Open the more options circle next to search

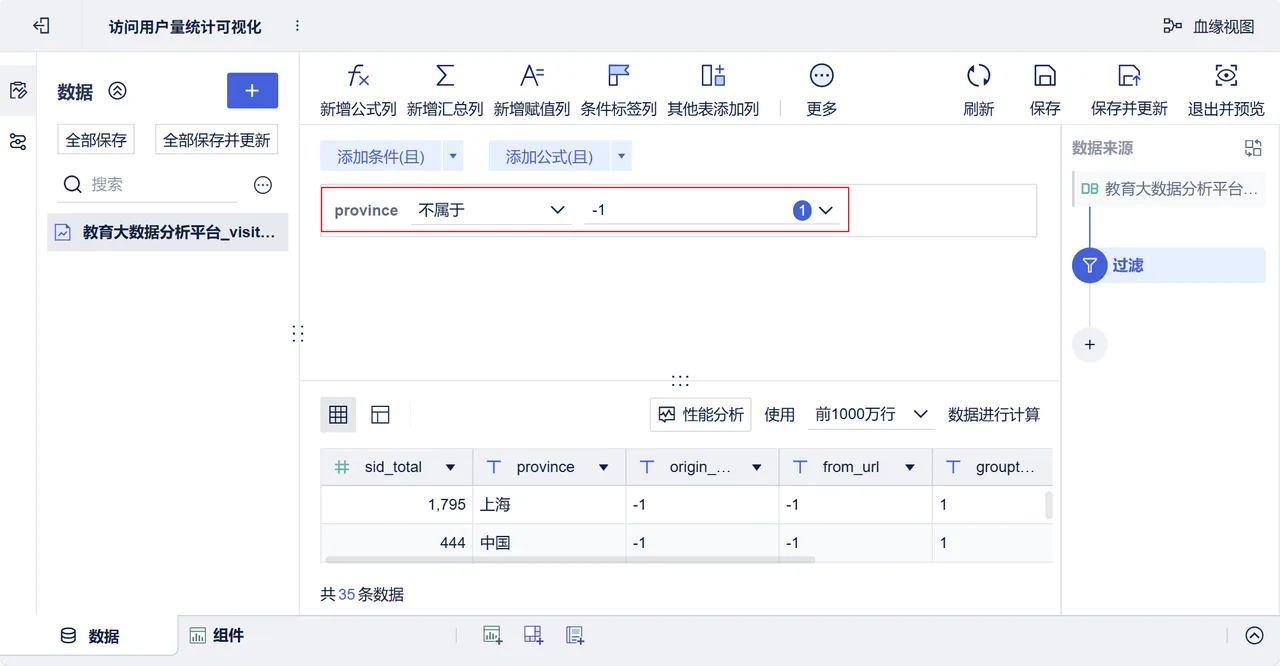point(263,185)
